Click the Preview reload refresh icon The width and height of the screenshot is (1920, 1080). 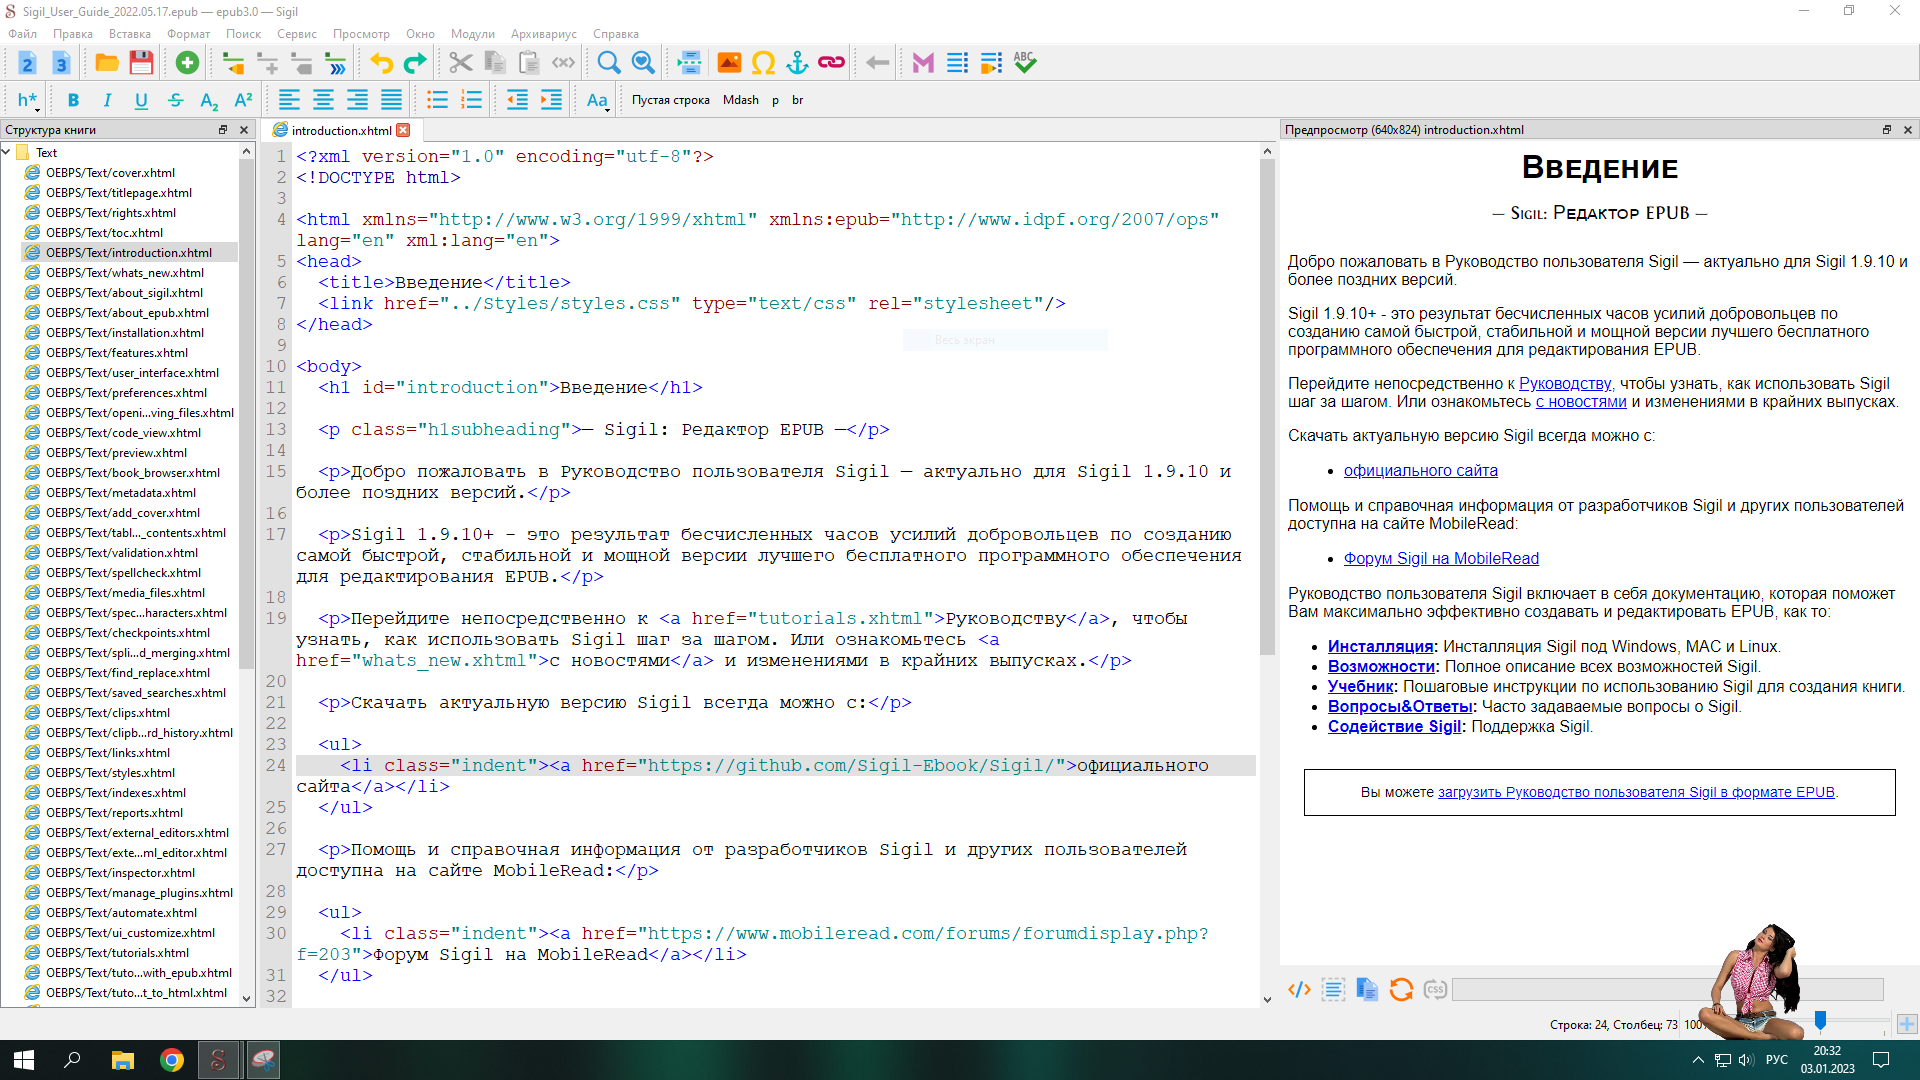click(x=1401, y=990)
